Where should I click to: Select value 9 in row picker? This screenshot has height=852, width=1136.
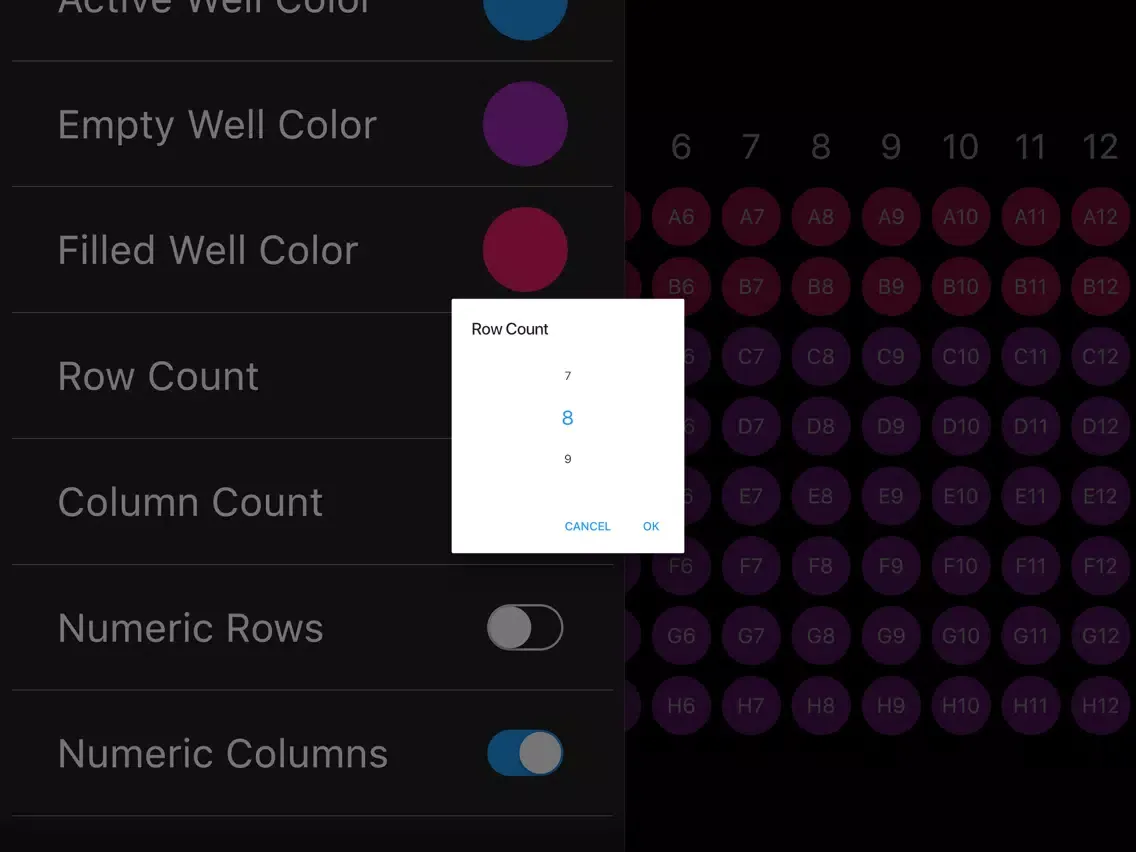tap(567, 459)
